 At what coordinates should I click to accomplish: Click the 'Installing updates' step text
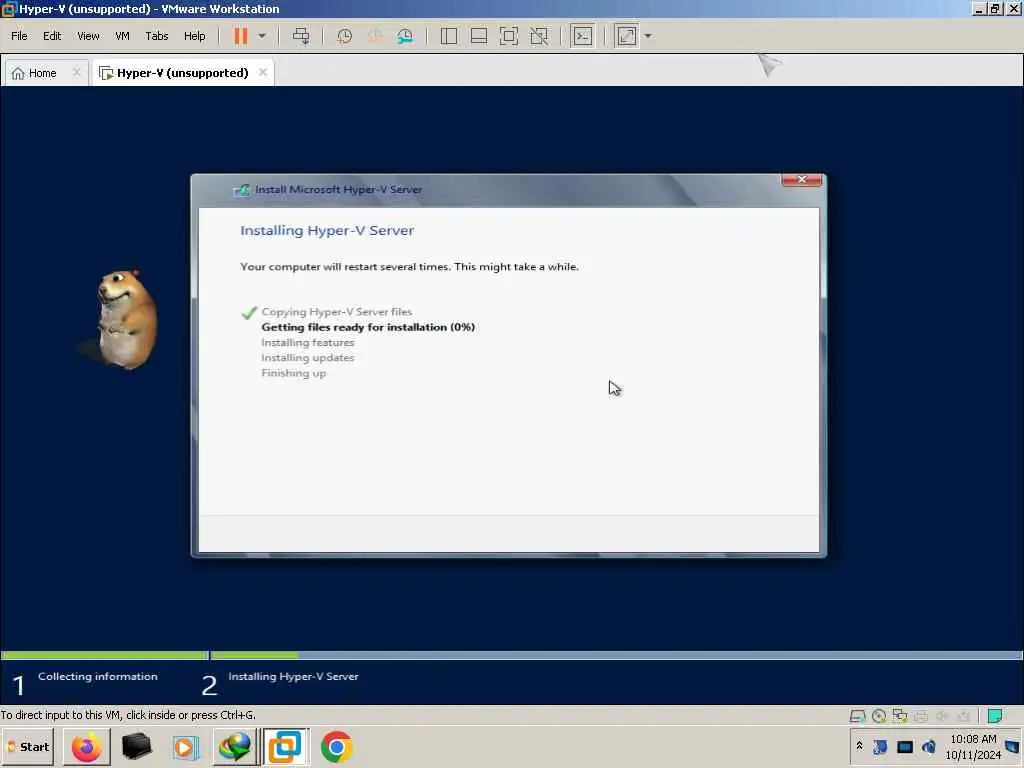308,358
